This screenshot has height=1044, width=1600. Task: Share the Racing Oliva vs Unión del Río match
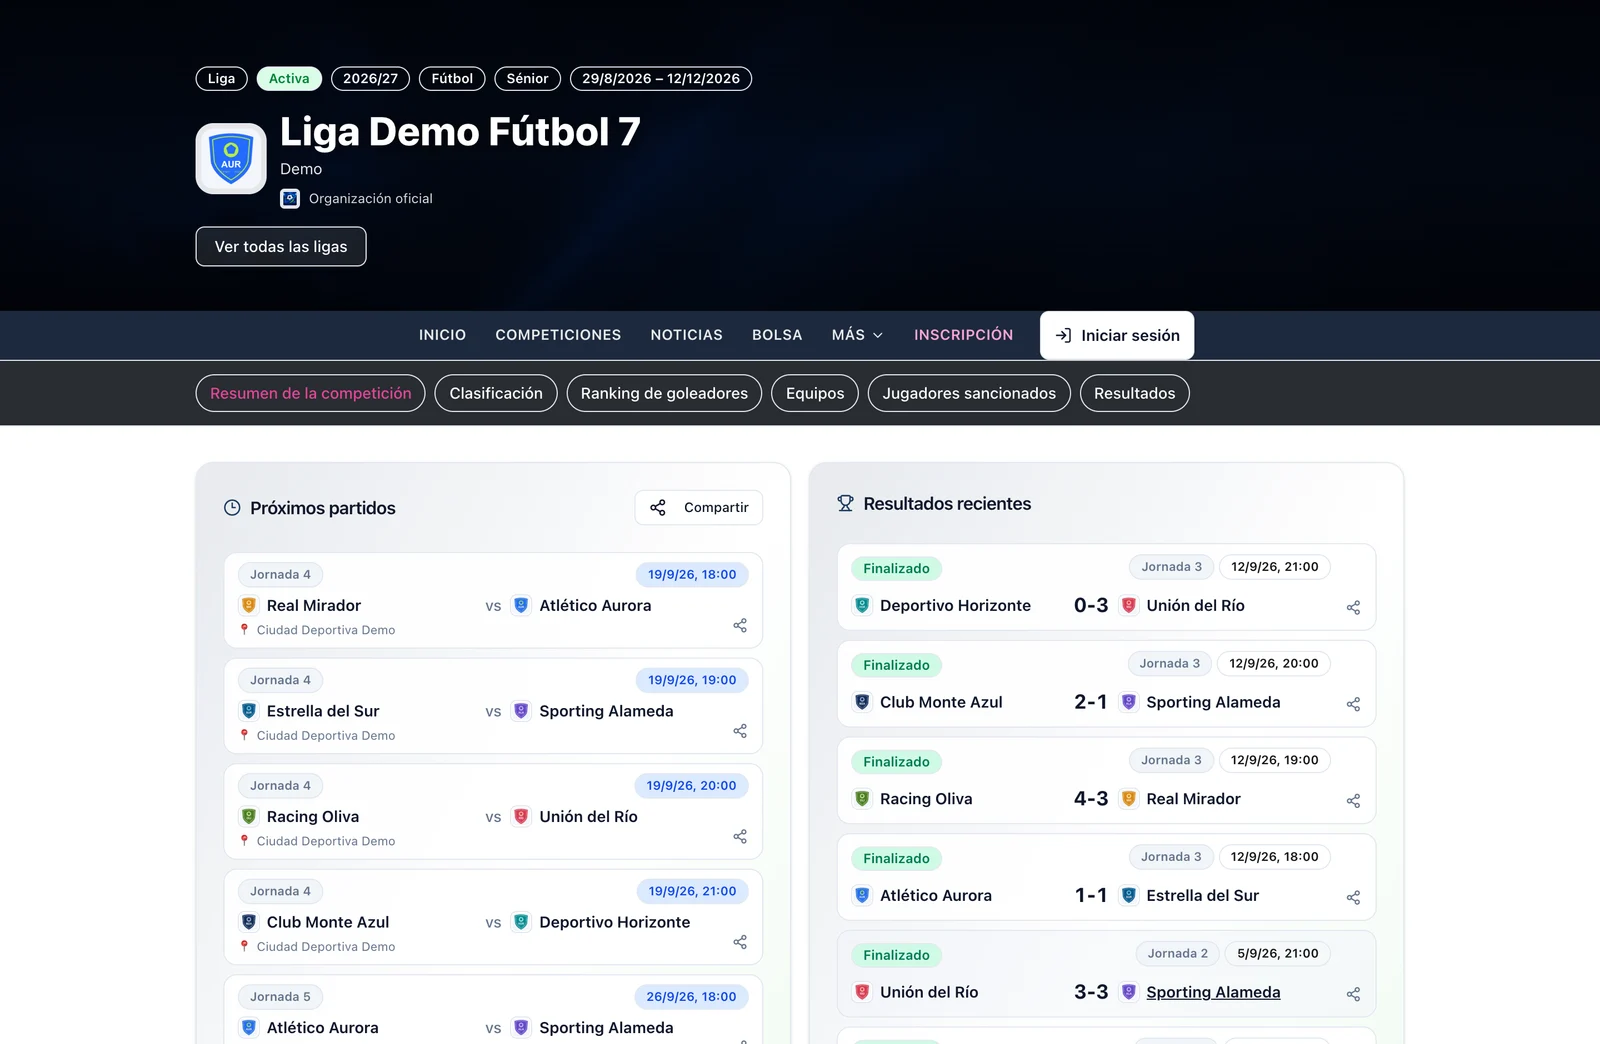coord(740,836)
